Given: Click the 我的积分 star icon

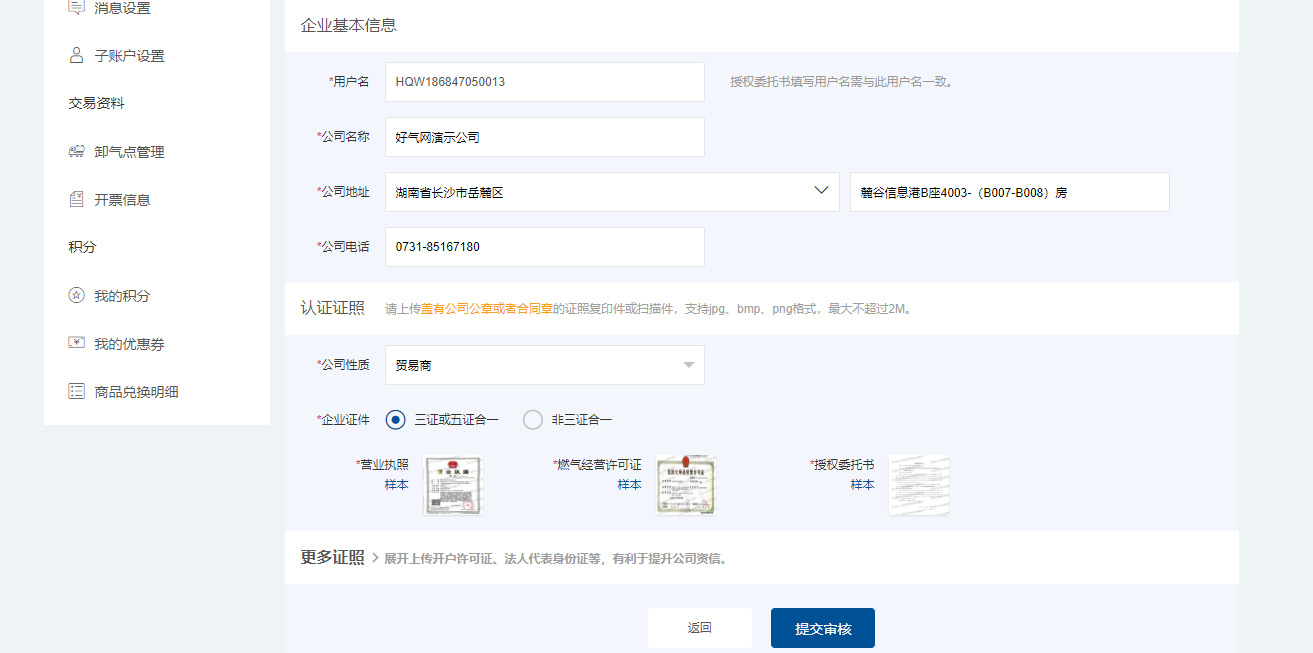Looking at the screenshot, I should click(x=76, y=295).
